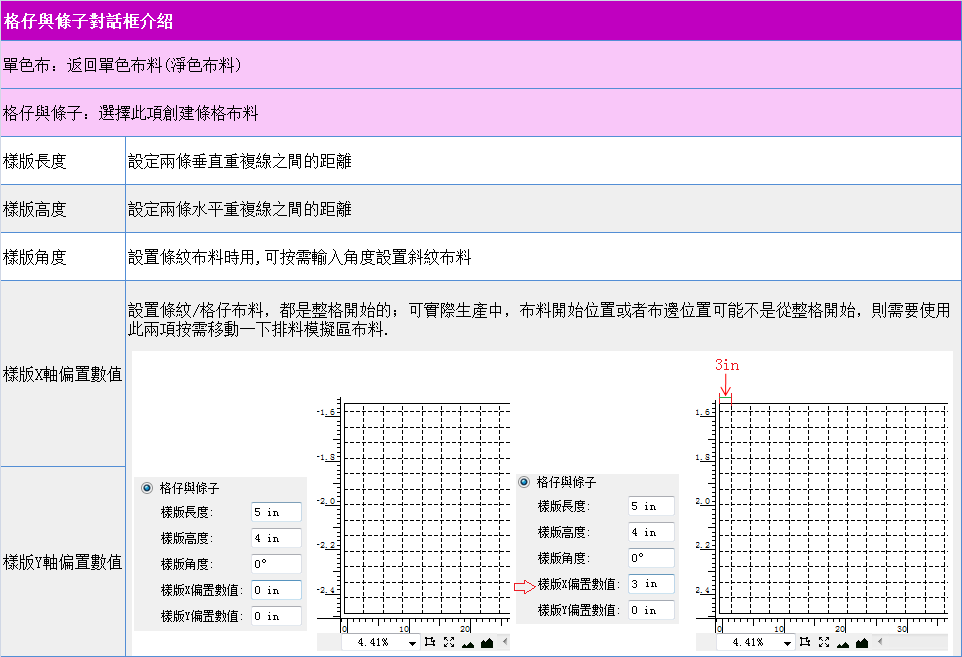Click the large mountain zoom-in icon, right preview

tap(861, 642)
